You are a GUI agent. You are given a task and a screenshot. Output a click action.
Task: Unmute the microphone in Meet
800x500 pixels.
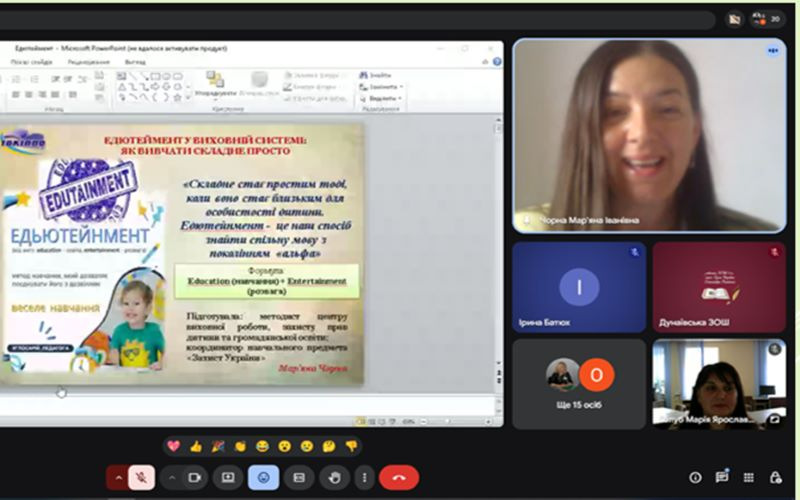pyautogui.click(x=142, y=478)
